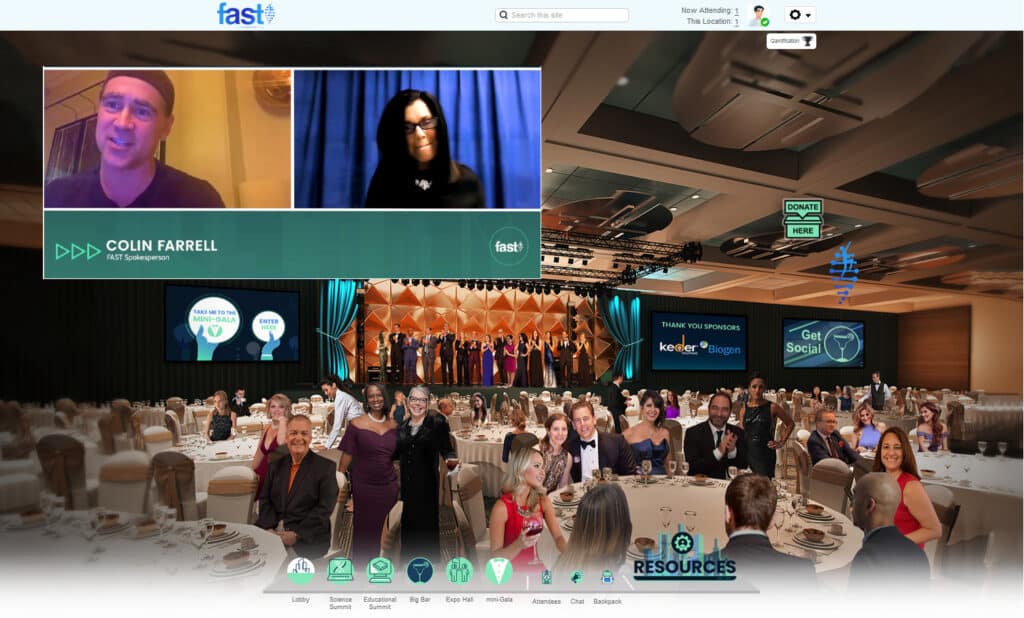Screen dimensions: 1024x618
Task: Click the Donate Here box icon
Action: 803,219
